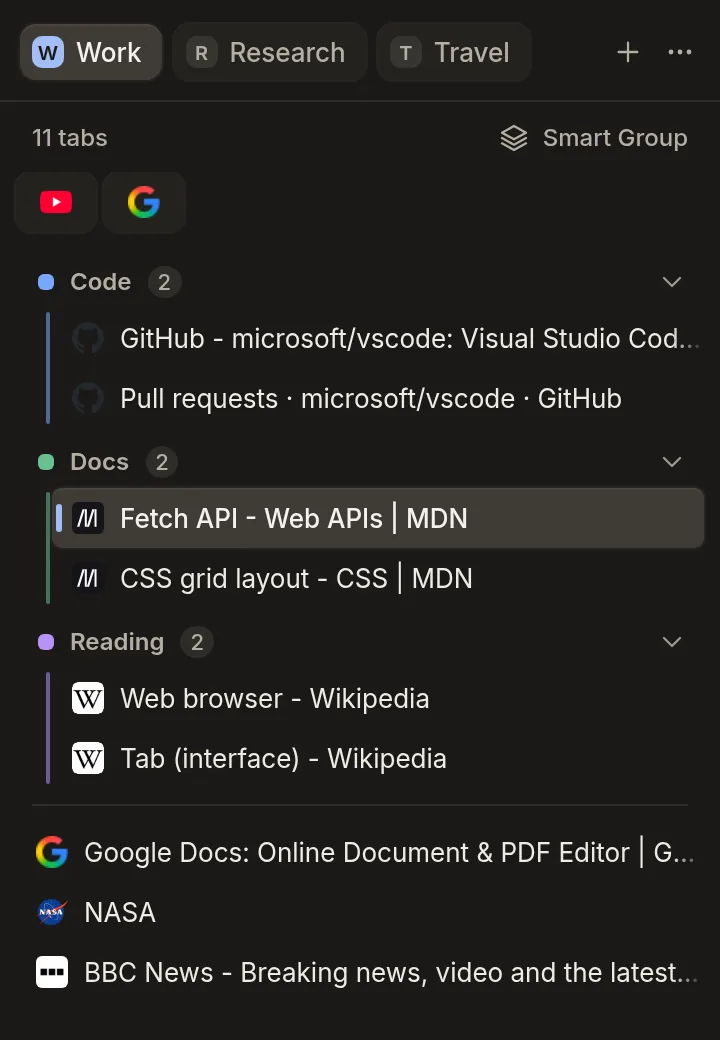Click the BBC News favicon
720x1040 pixels.
[52, 972]
